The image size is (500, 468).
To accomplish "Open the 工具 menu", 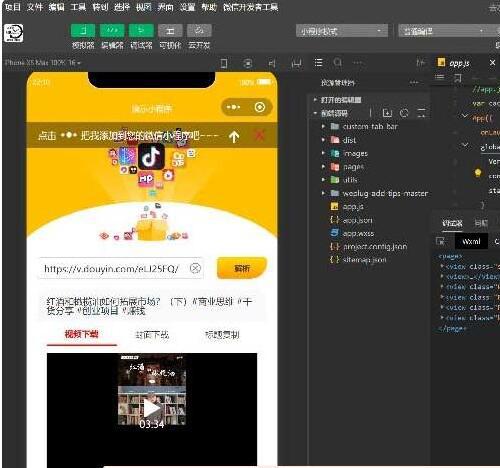I will [x=78, y=7].
